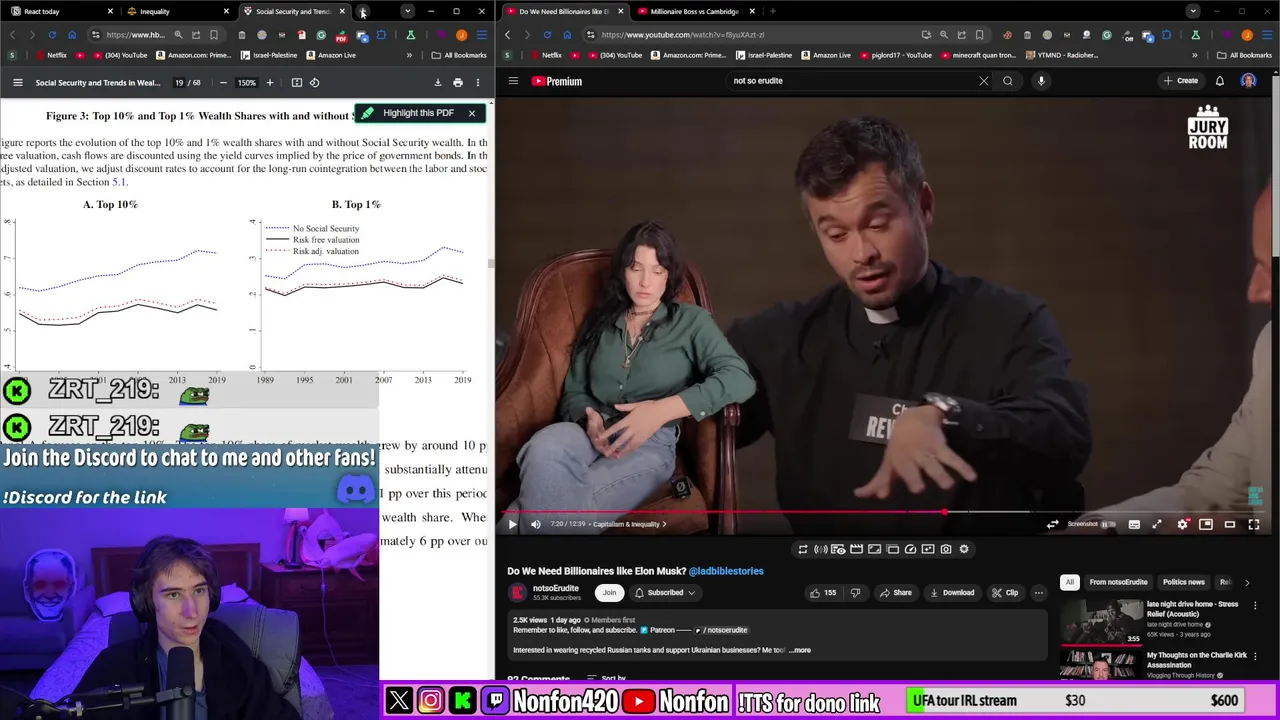Mute the YouTube video volume
The height and width of the screenshot is (720, 1280).
pyautogui.click(x=536, y=524)
